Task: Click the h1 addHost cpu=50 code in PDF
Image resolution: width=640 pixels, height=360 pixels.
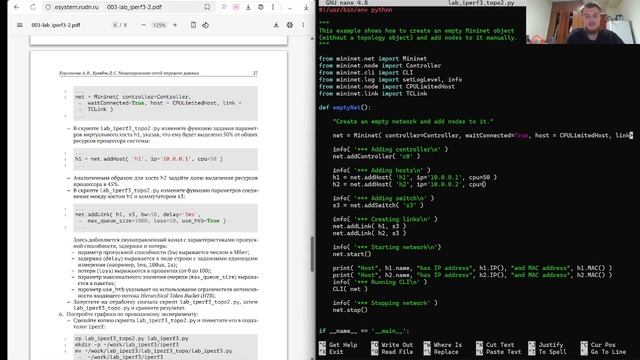Action: 149,159
